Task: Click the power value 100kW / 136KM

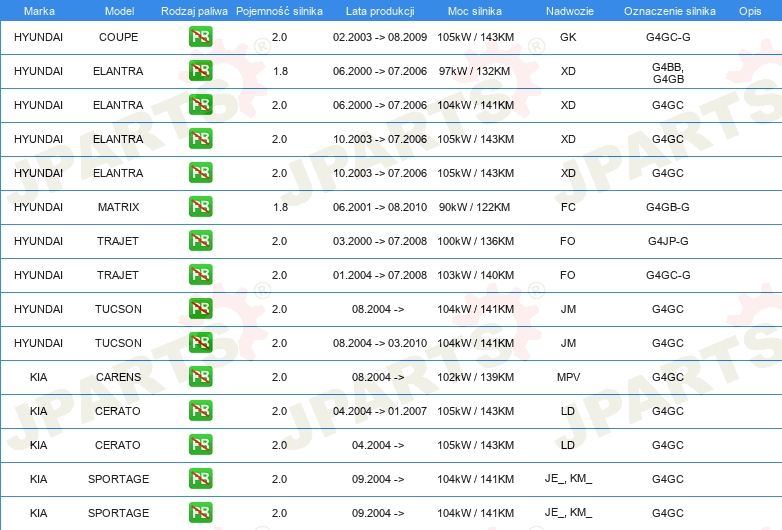Action: (476, 241)
